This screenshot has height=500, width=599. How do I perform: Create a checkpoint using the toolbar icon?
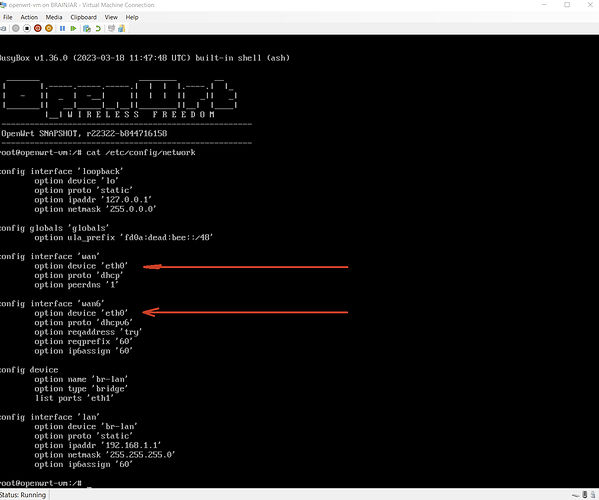pos(87,28)
